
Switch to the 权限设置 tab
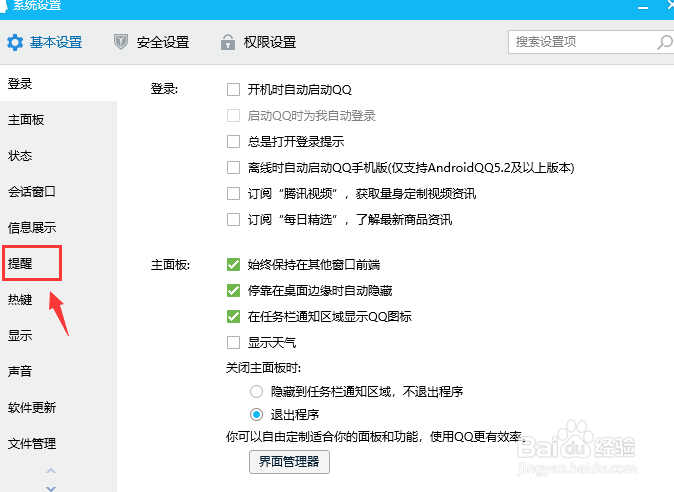tap(258, 43)
